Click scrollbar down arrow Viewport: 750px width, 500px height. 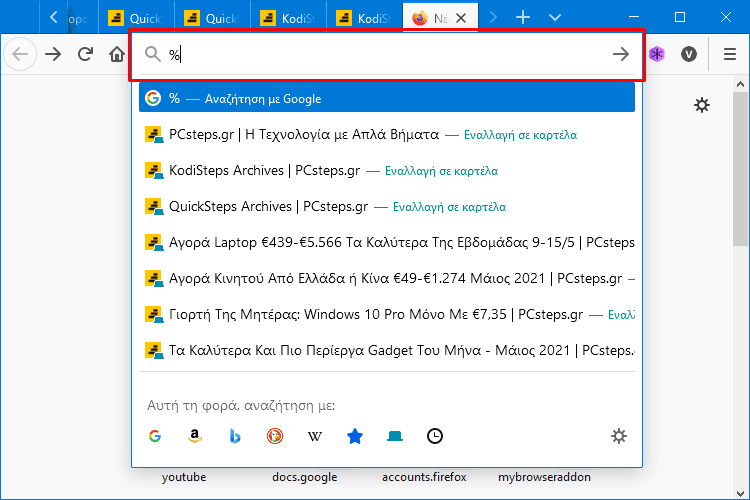pos(740,493)
